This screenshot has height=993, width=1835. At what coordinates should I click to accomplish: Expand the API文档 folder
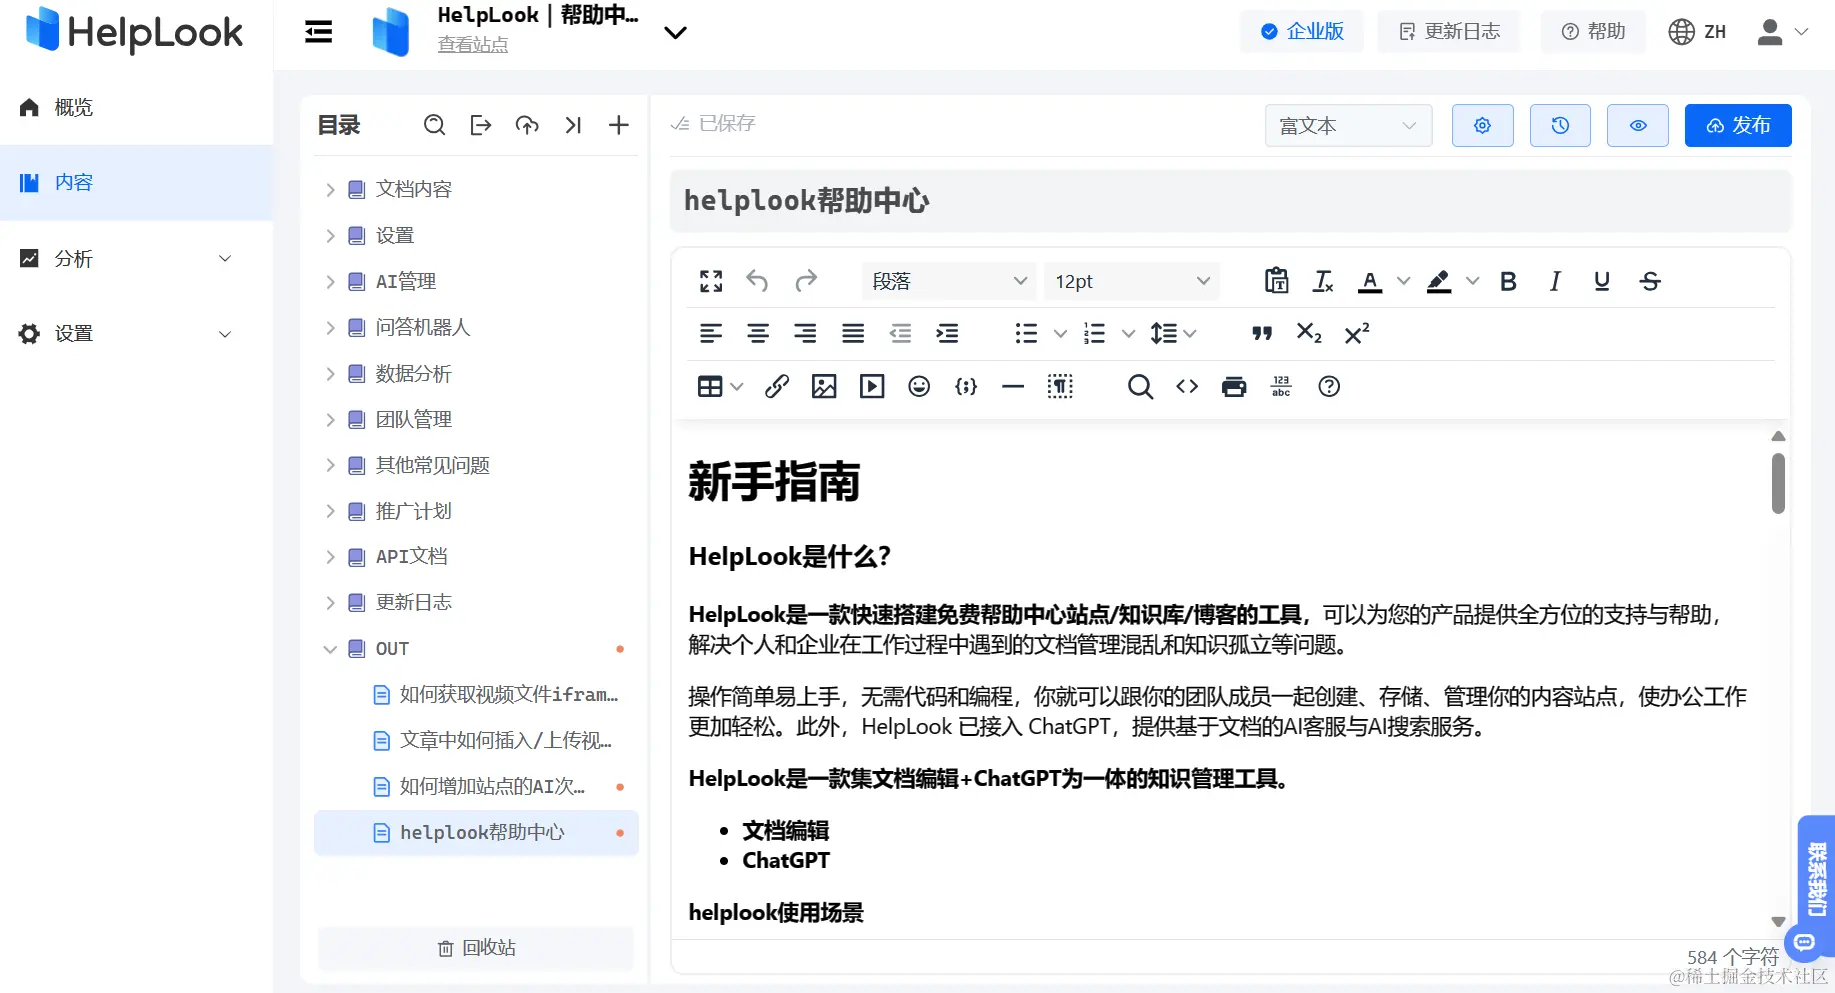pos(330,557)
